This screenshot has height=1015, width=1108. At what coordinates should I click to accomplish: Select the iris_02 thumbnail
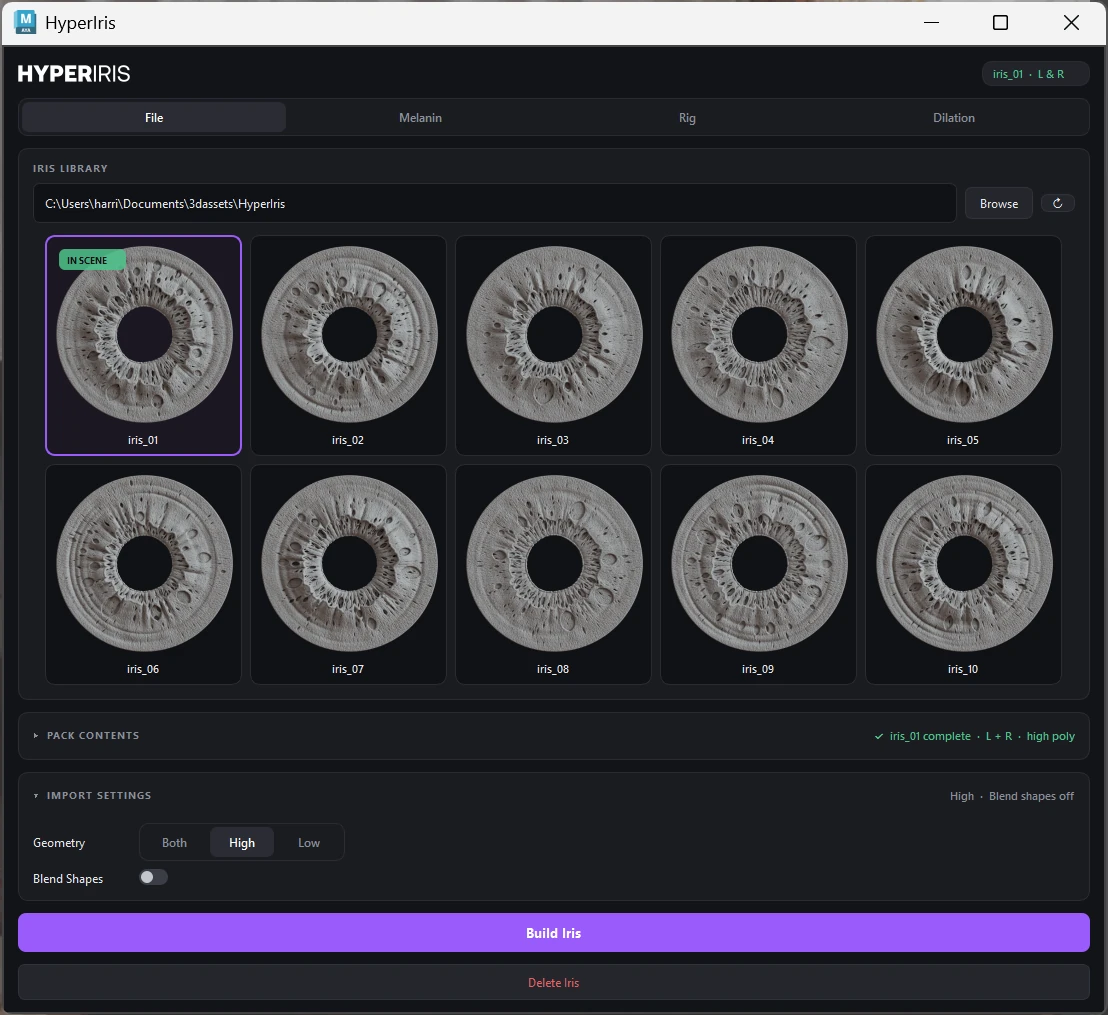tap(348, 345)
